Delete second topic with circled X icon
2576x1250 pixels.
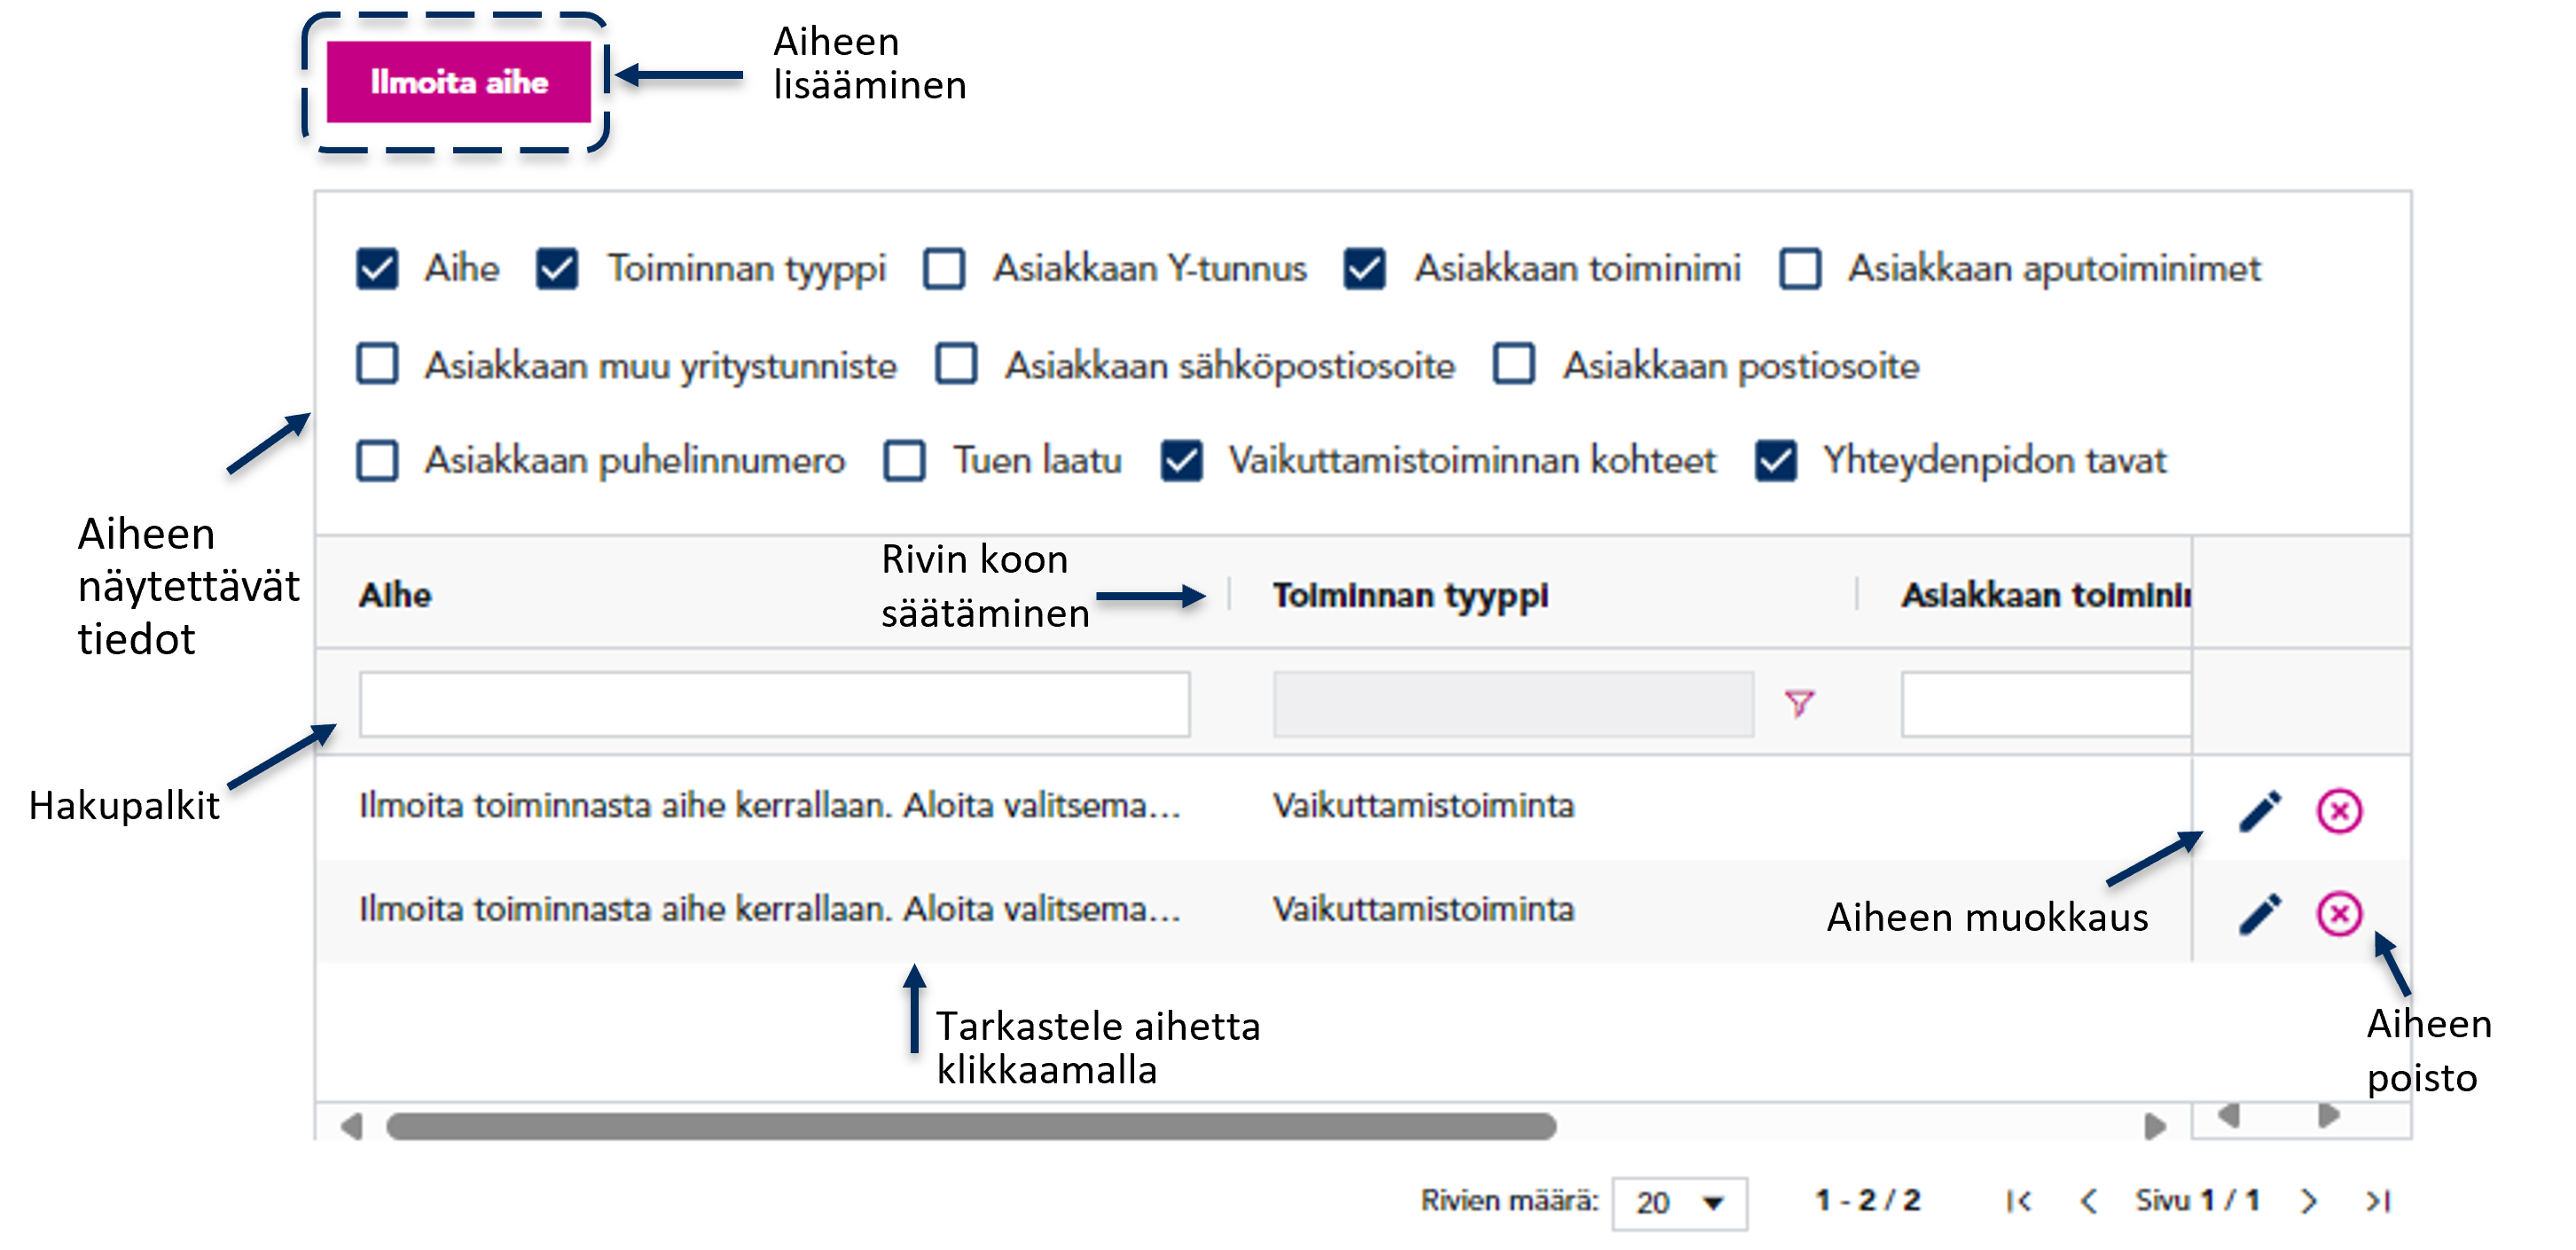pyautogui.click(x=2338, y=913)
